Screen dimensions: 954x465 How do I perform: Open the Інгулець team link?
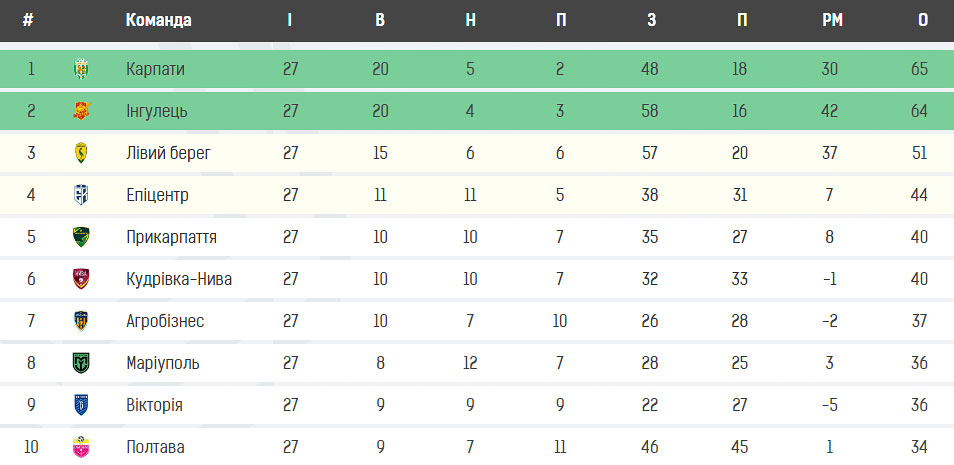tap(156, 111)
